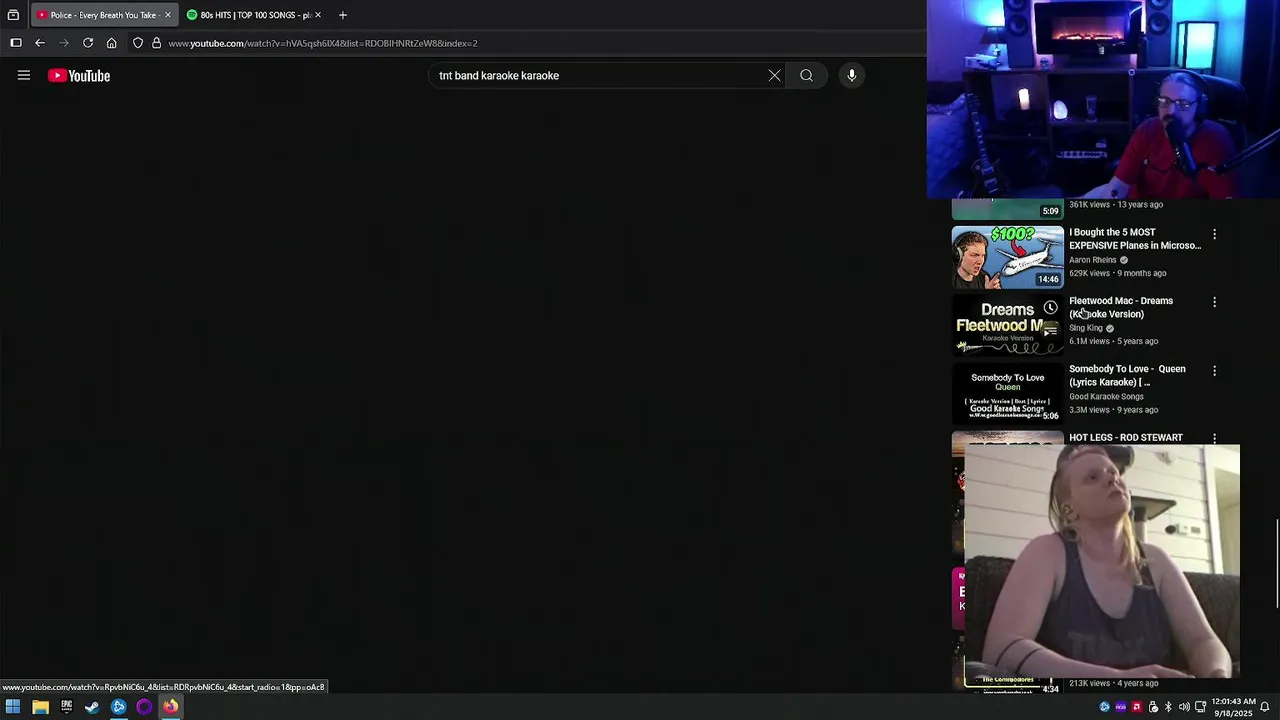
Task: Select the youtube.com address bar URL
Action: tap(323, 43)
